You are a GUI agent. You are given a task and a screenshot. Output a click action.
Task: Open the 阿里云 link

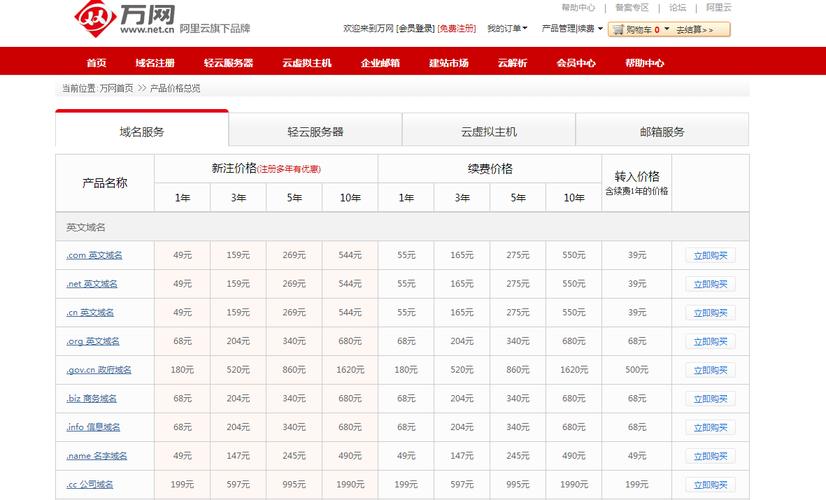pos(719,7)
